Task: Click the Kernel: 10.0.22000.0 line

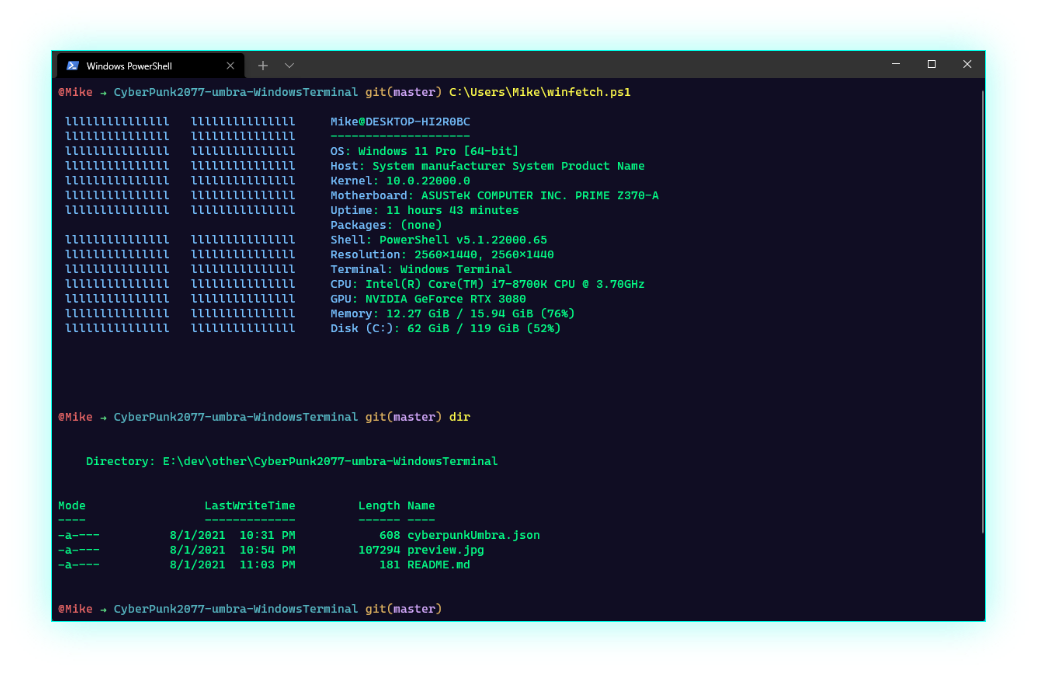Action: (400, 180)
